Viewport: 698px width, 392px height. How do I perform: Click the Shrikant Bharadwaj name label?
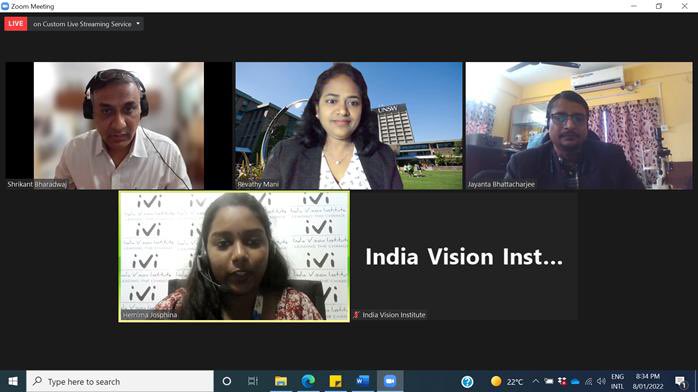coord(37,184)
